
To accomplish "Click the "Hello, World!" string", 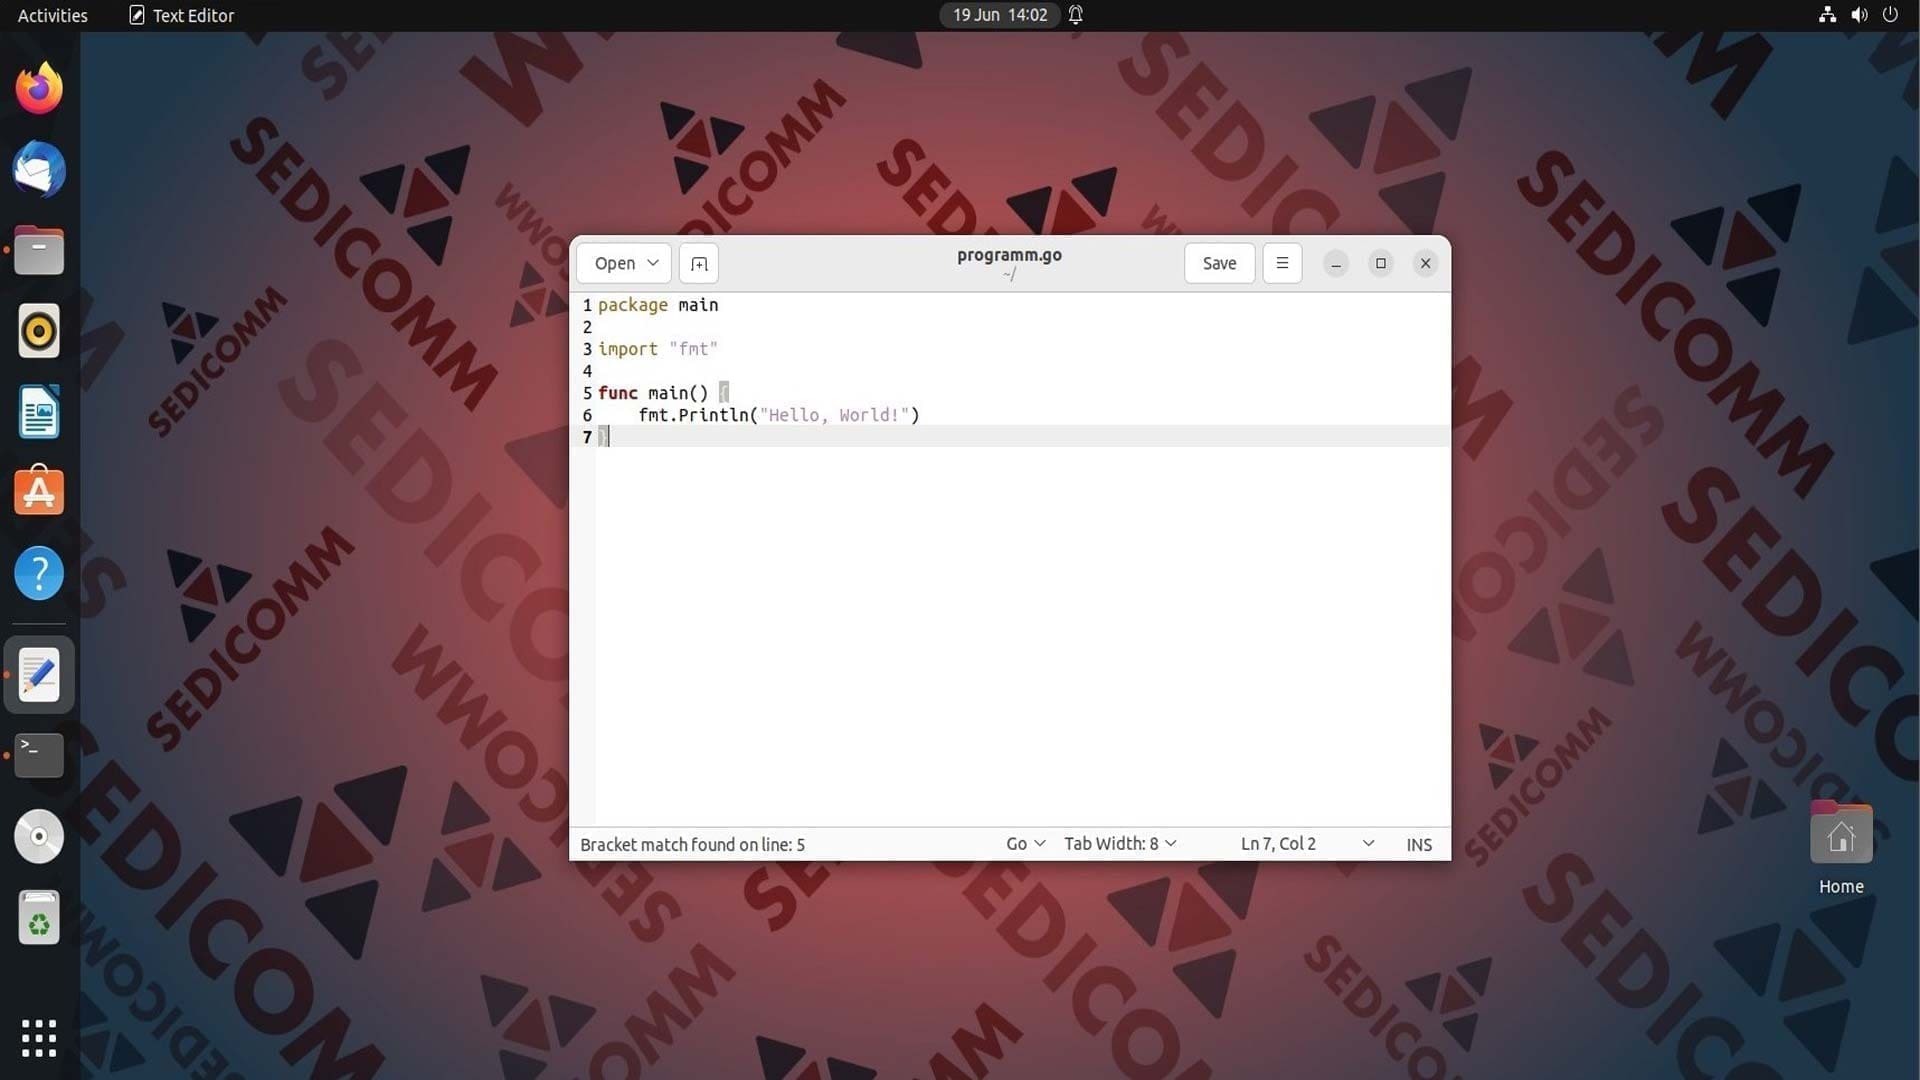I will (x=834, y=415).
